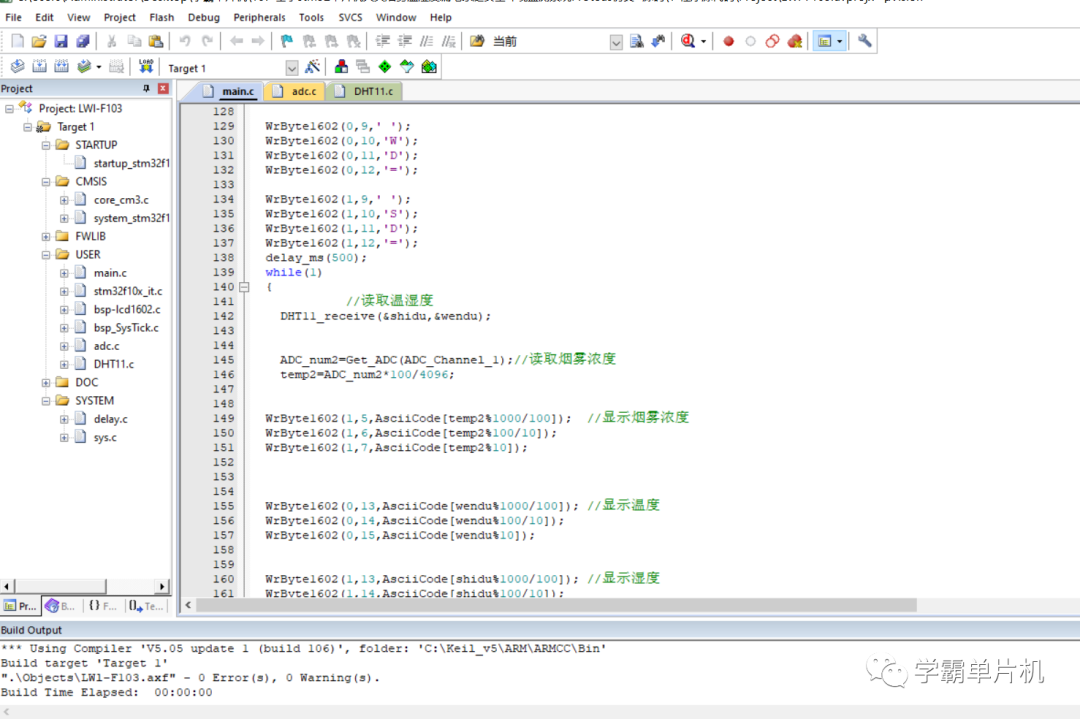Insert a breakpoint with the red dot
This screenshot has width=1080, height=719.
pyautogui.click(x=728, y=41)
